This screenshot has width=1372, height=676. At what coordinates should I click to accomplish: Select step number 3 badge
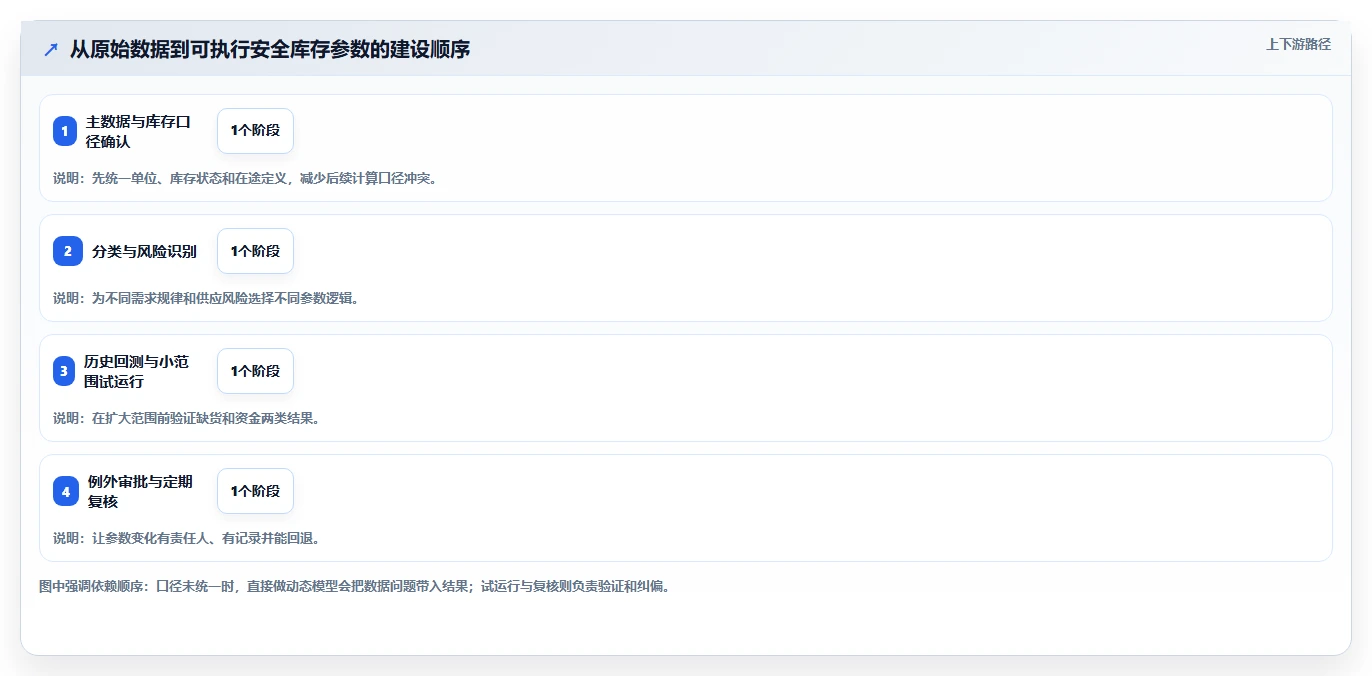(x=64, y=371)
